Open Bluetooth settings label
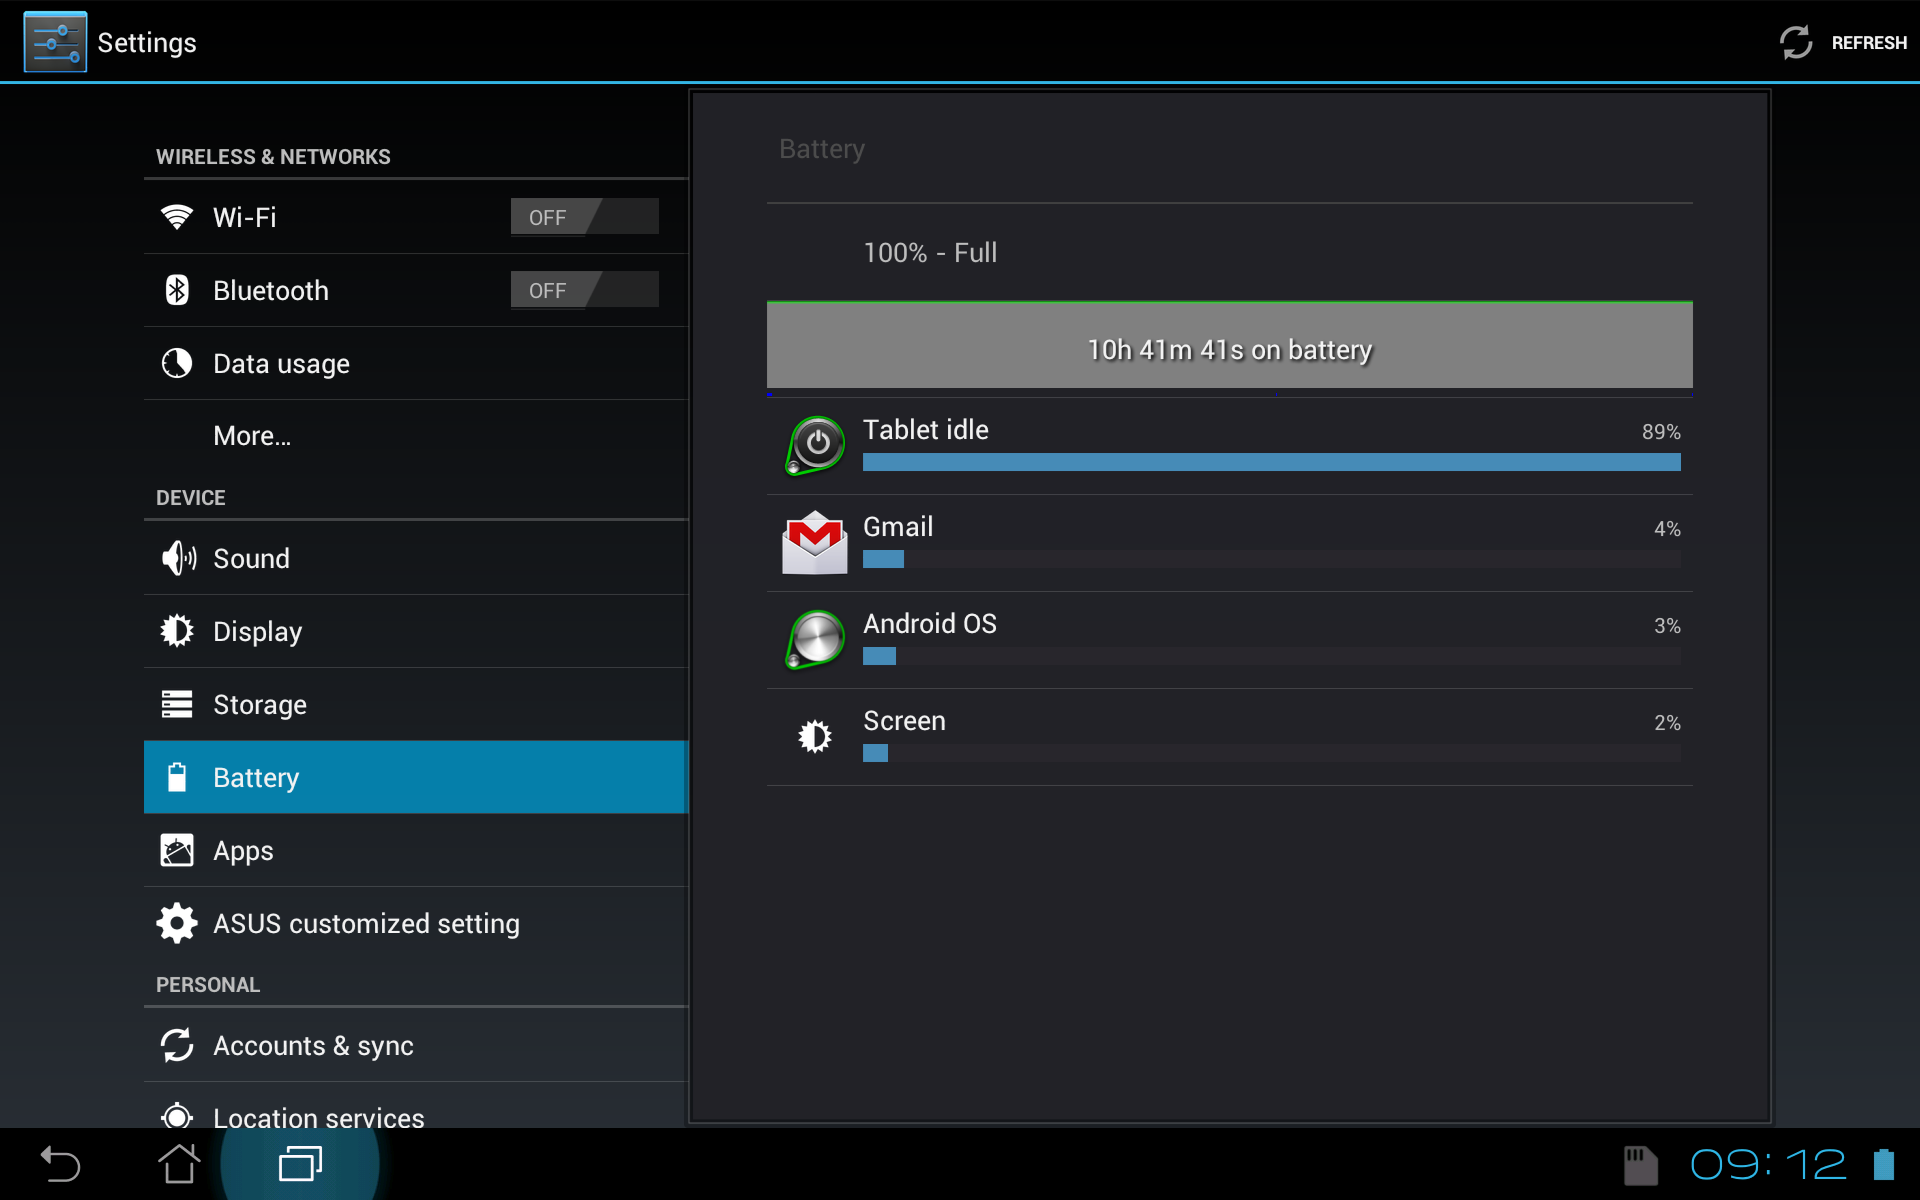1920x1200 pixels. [271, 290]
